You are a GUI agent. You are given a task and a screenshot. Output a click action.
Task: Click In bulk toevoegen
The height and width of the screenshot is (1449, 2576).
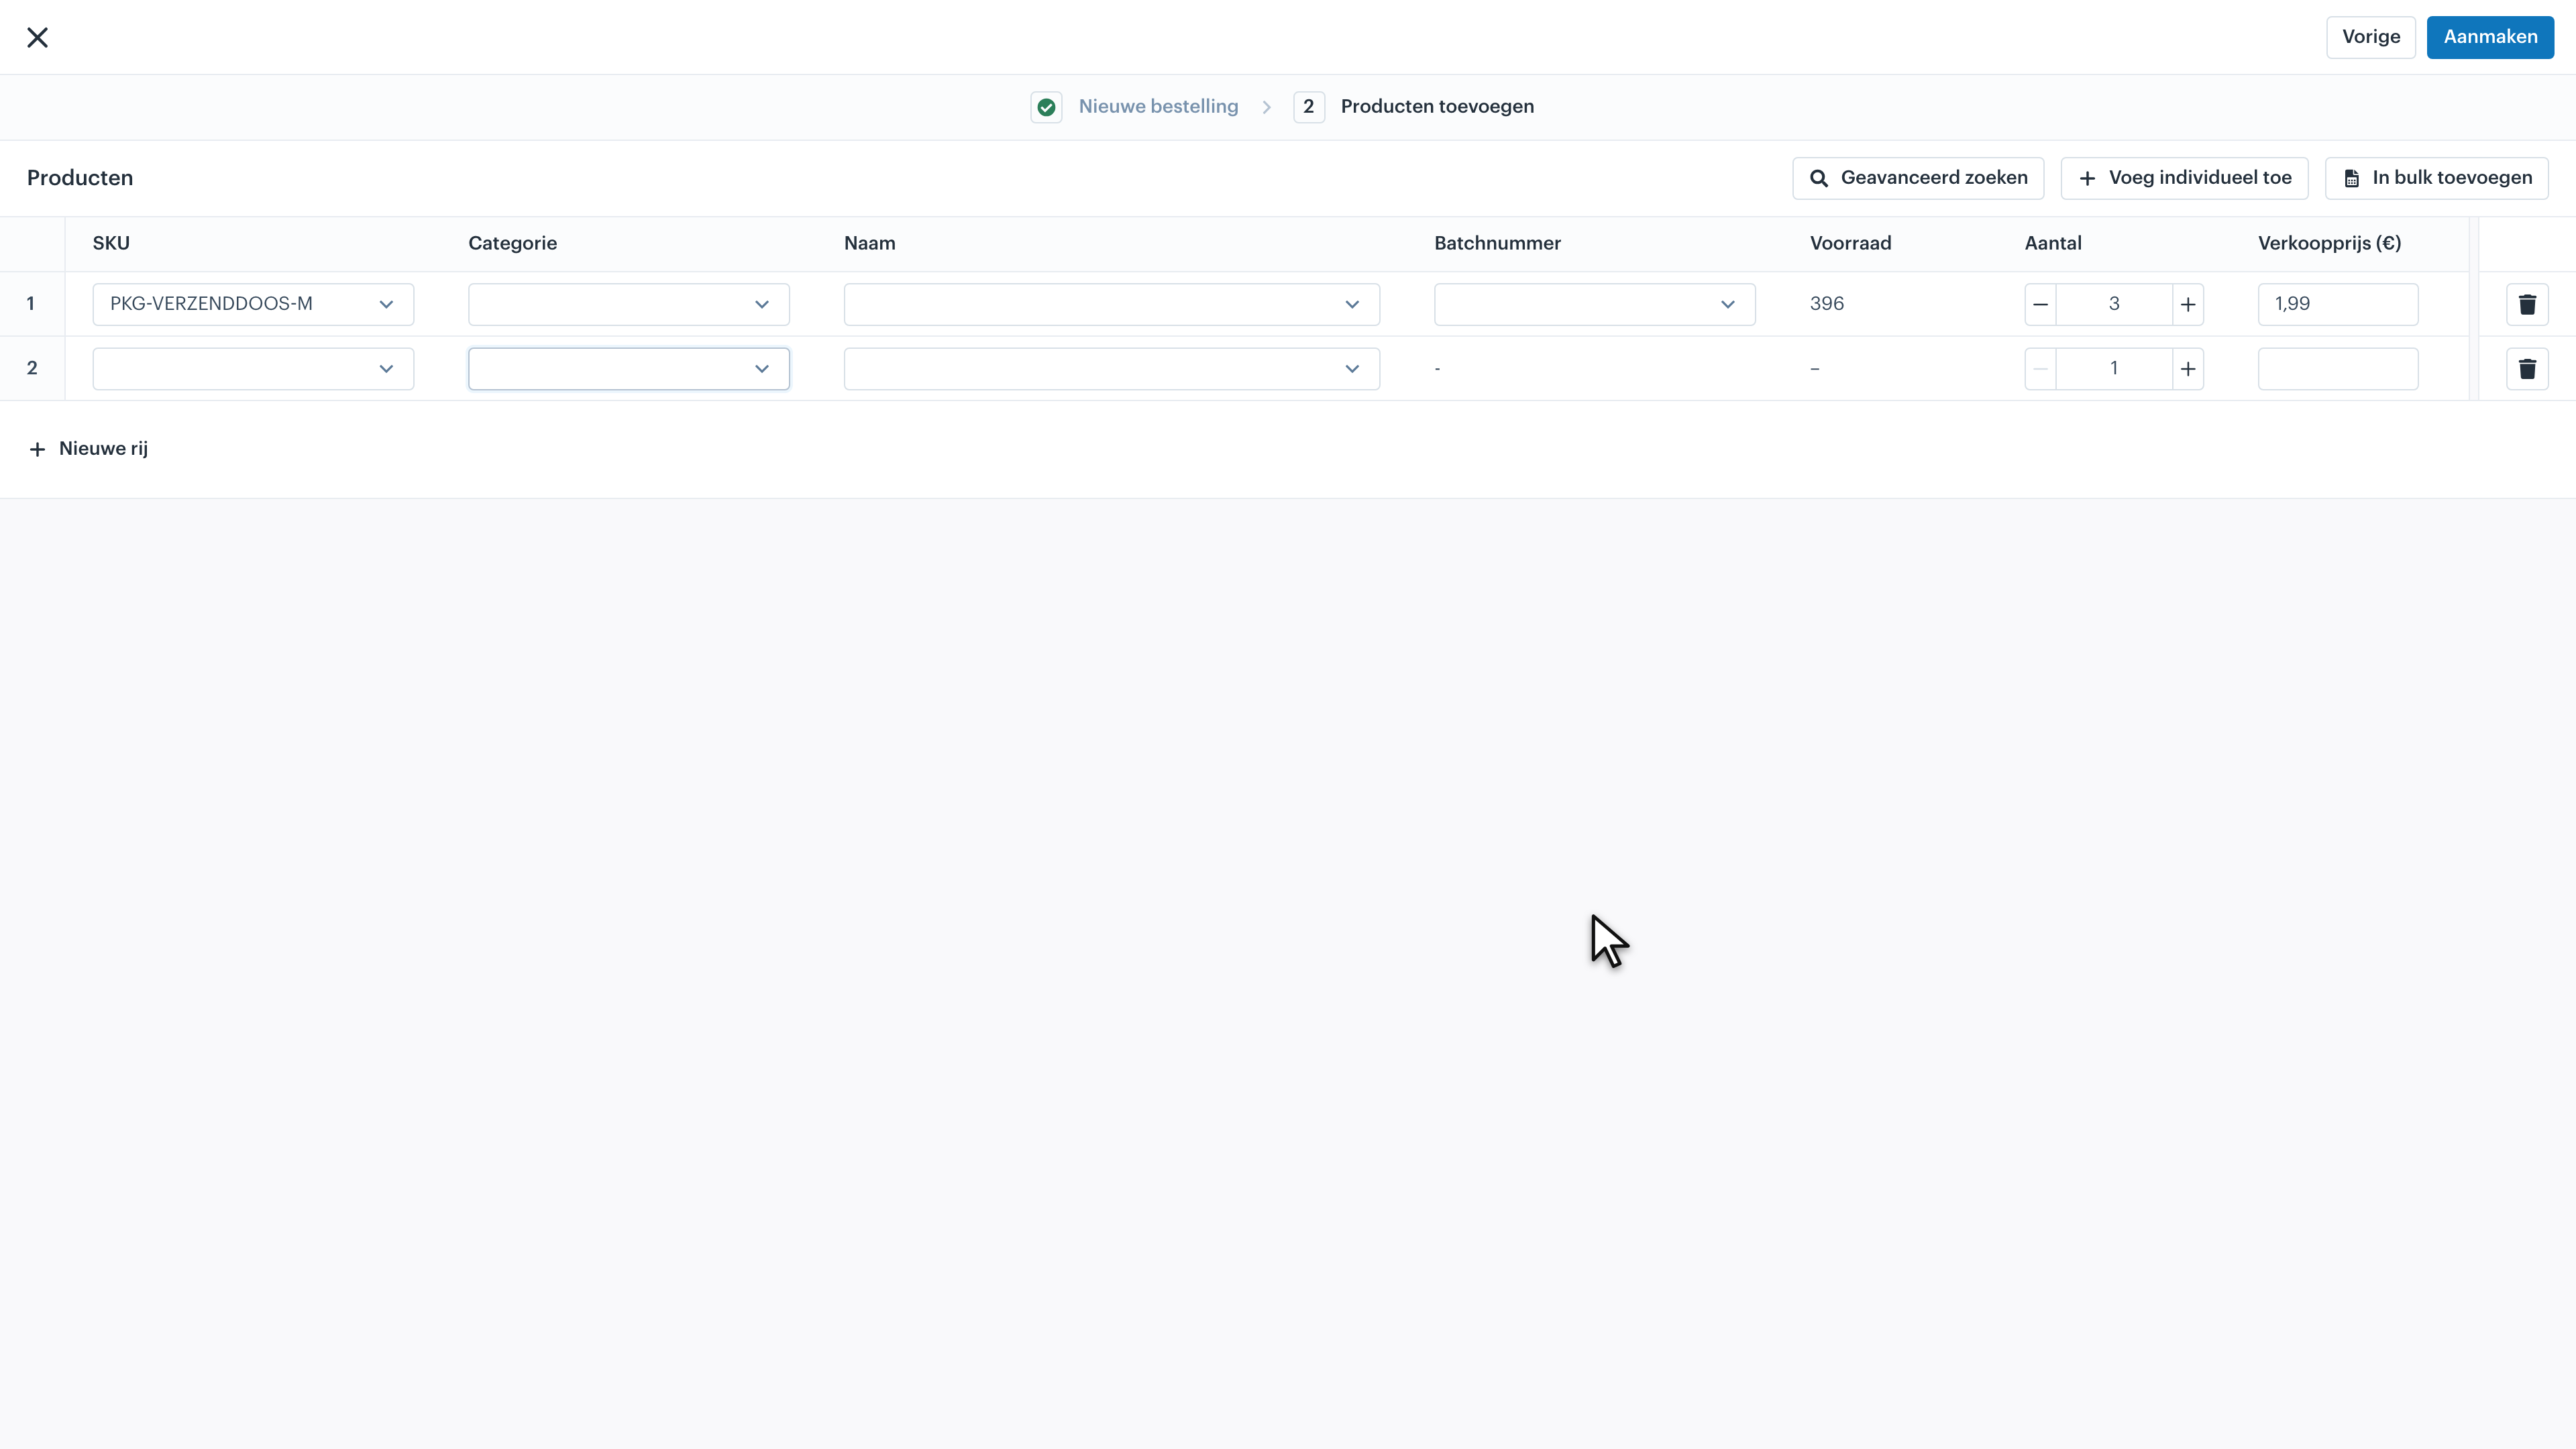coord(2436,178)
